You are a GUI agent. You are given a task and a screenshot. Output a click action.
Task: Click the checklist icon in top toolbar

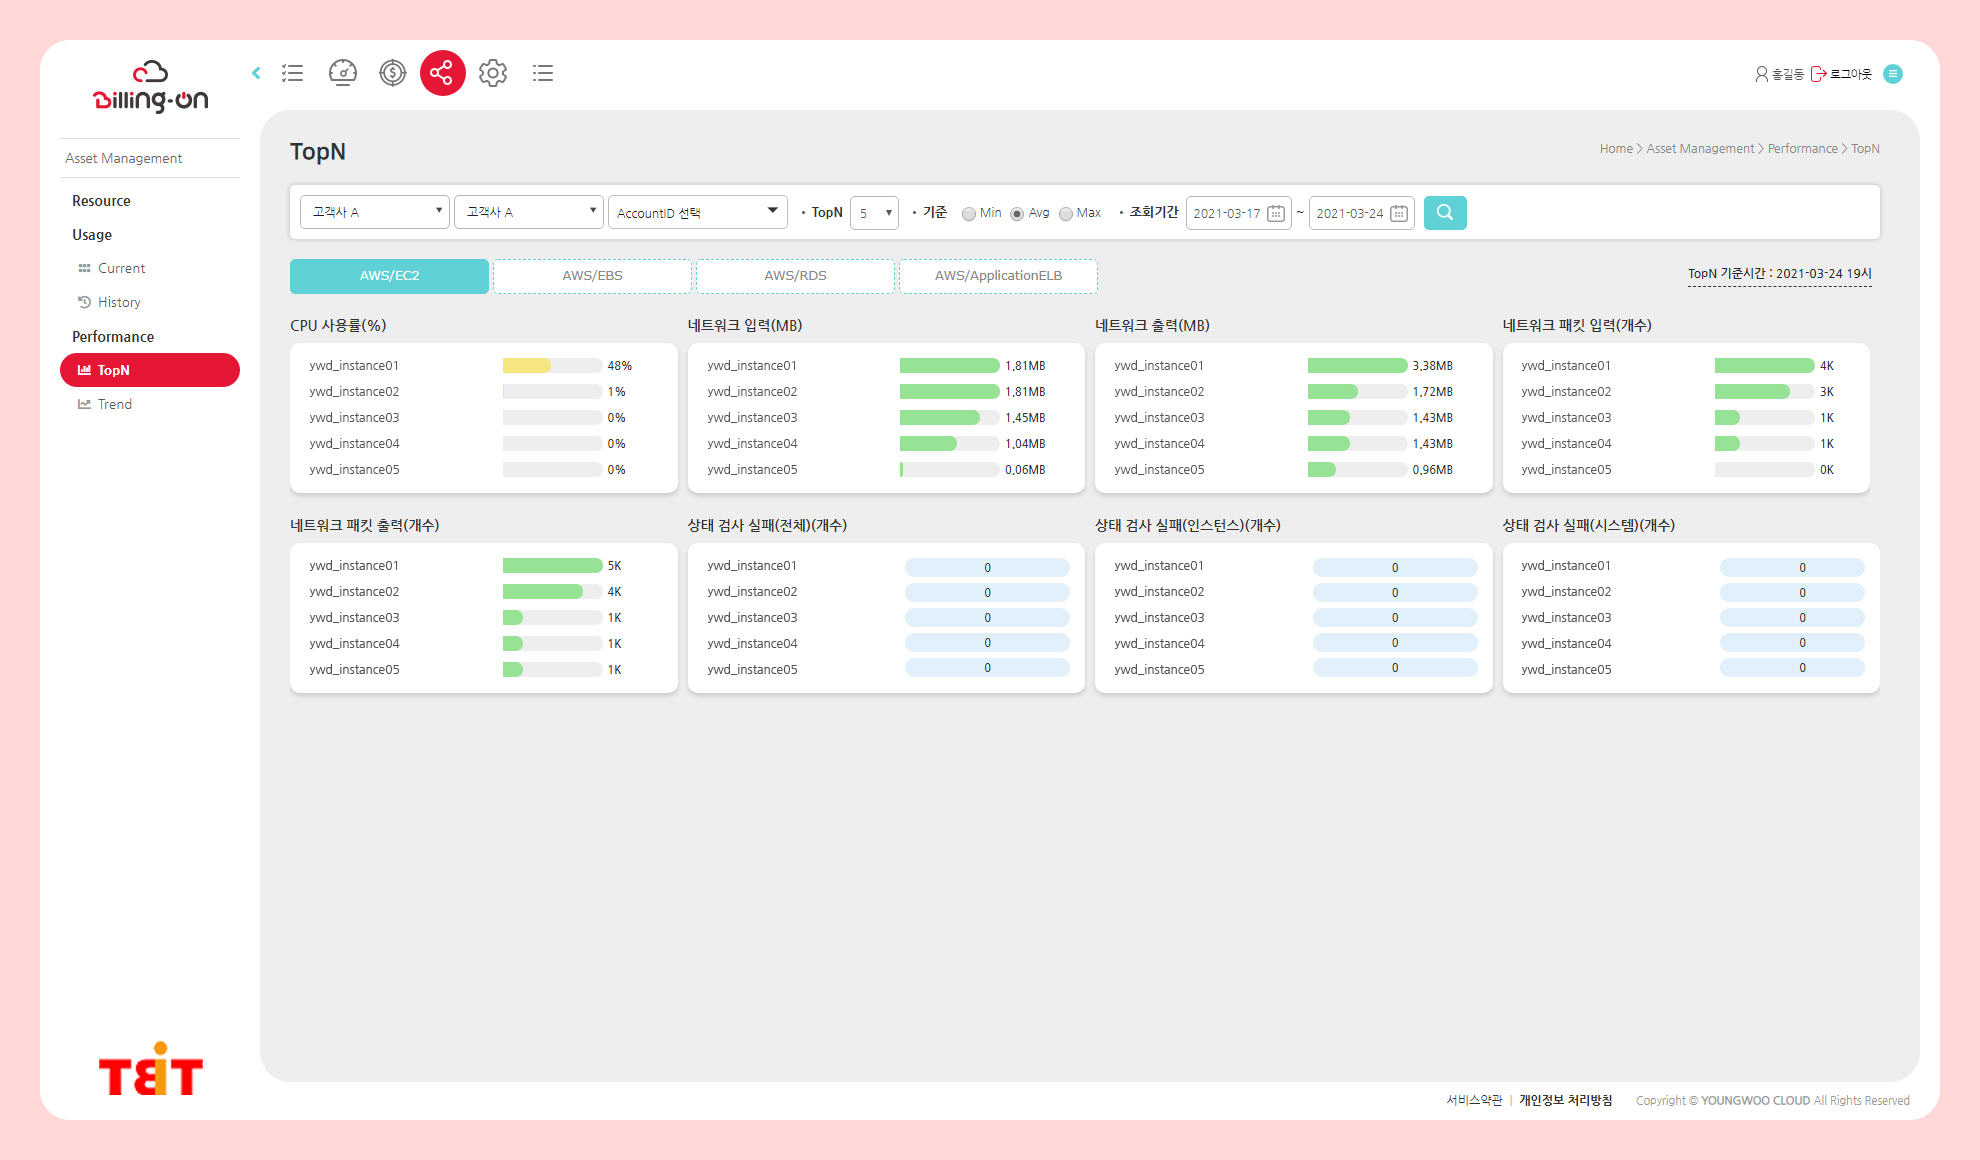tap(292, 73)
